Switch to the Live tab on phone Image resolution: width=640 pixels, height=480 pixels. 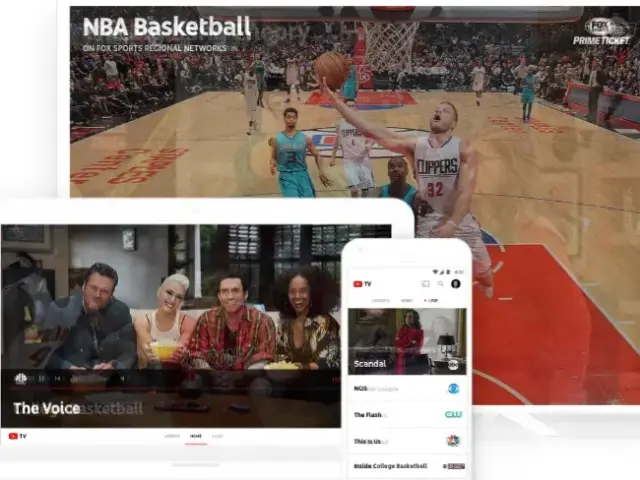[x=431, y=300]
